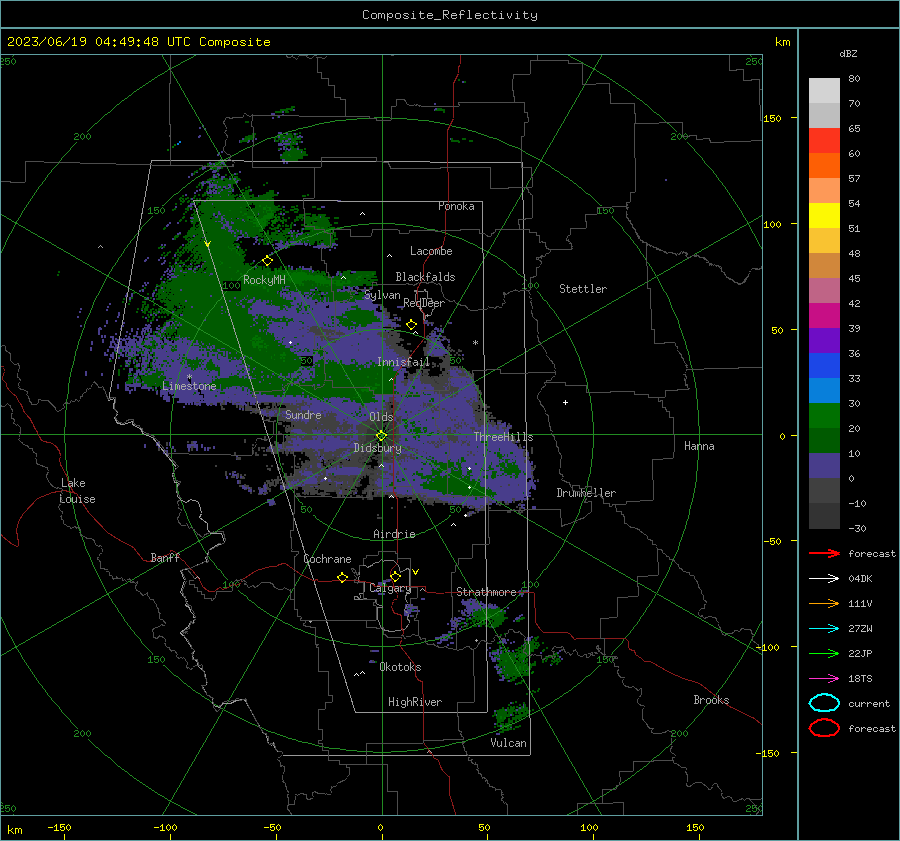Click the RedDeer city label

(424, 303)
